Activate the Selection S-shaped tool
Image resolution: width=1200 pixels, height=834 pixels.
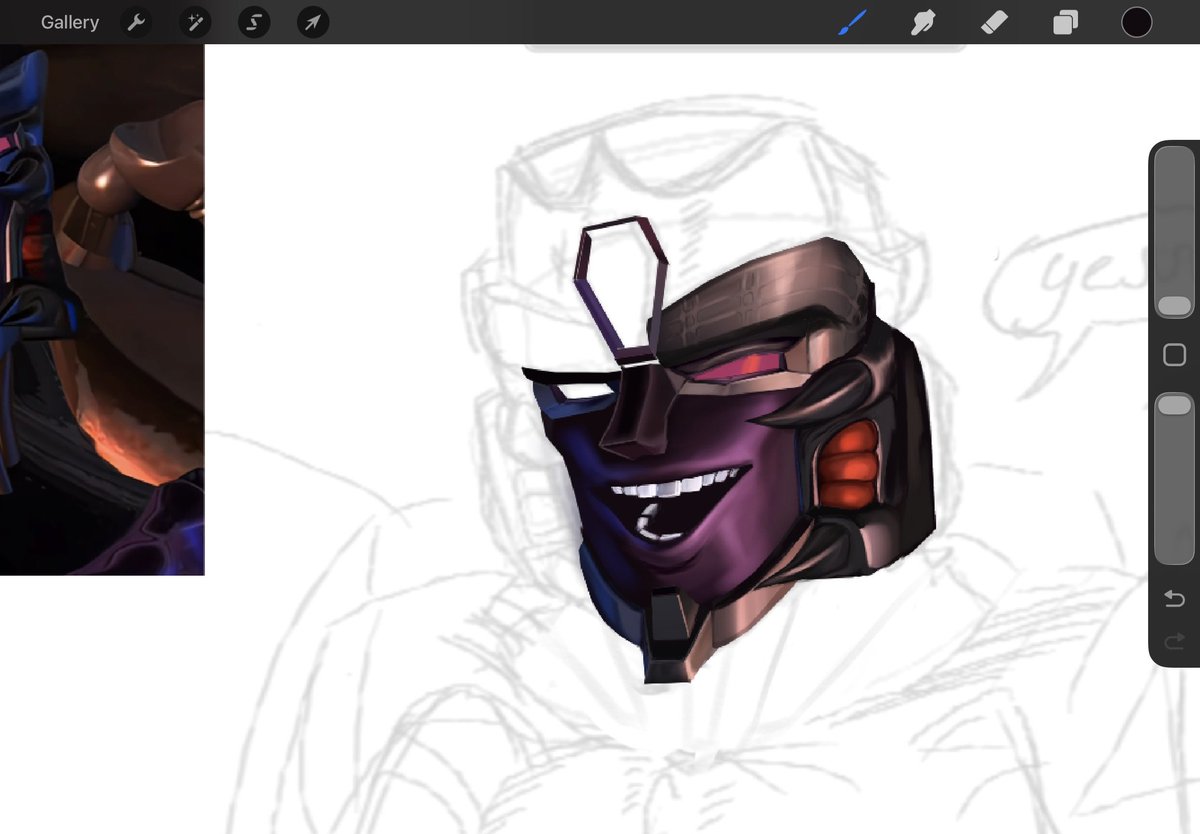pyautogui.click(x=254, y=22)
